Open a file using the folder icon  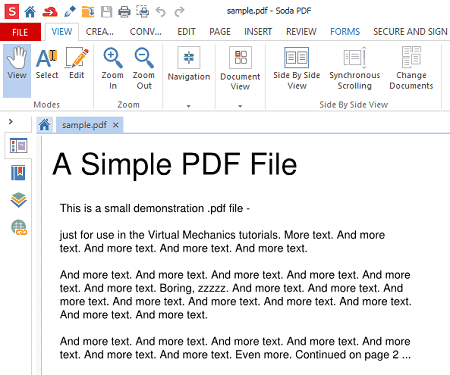[x=88, y=12]
